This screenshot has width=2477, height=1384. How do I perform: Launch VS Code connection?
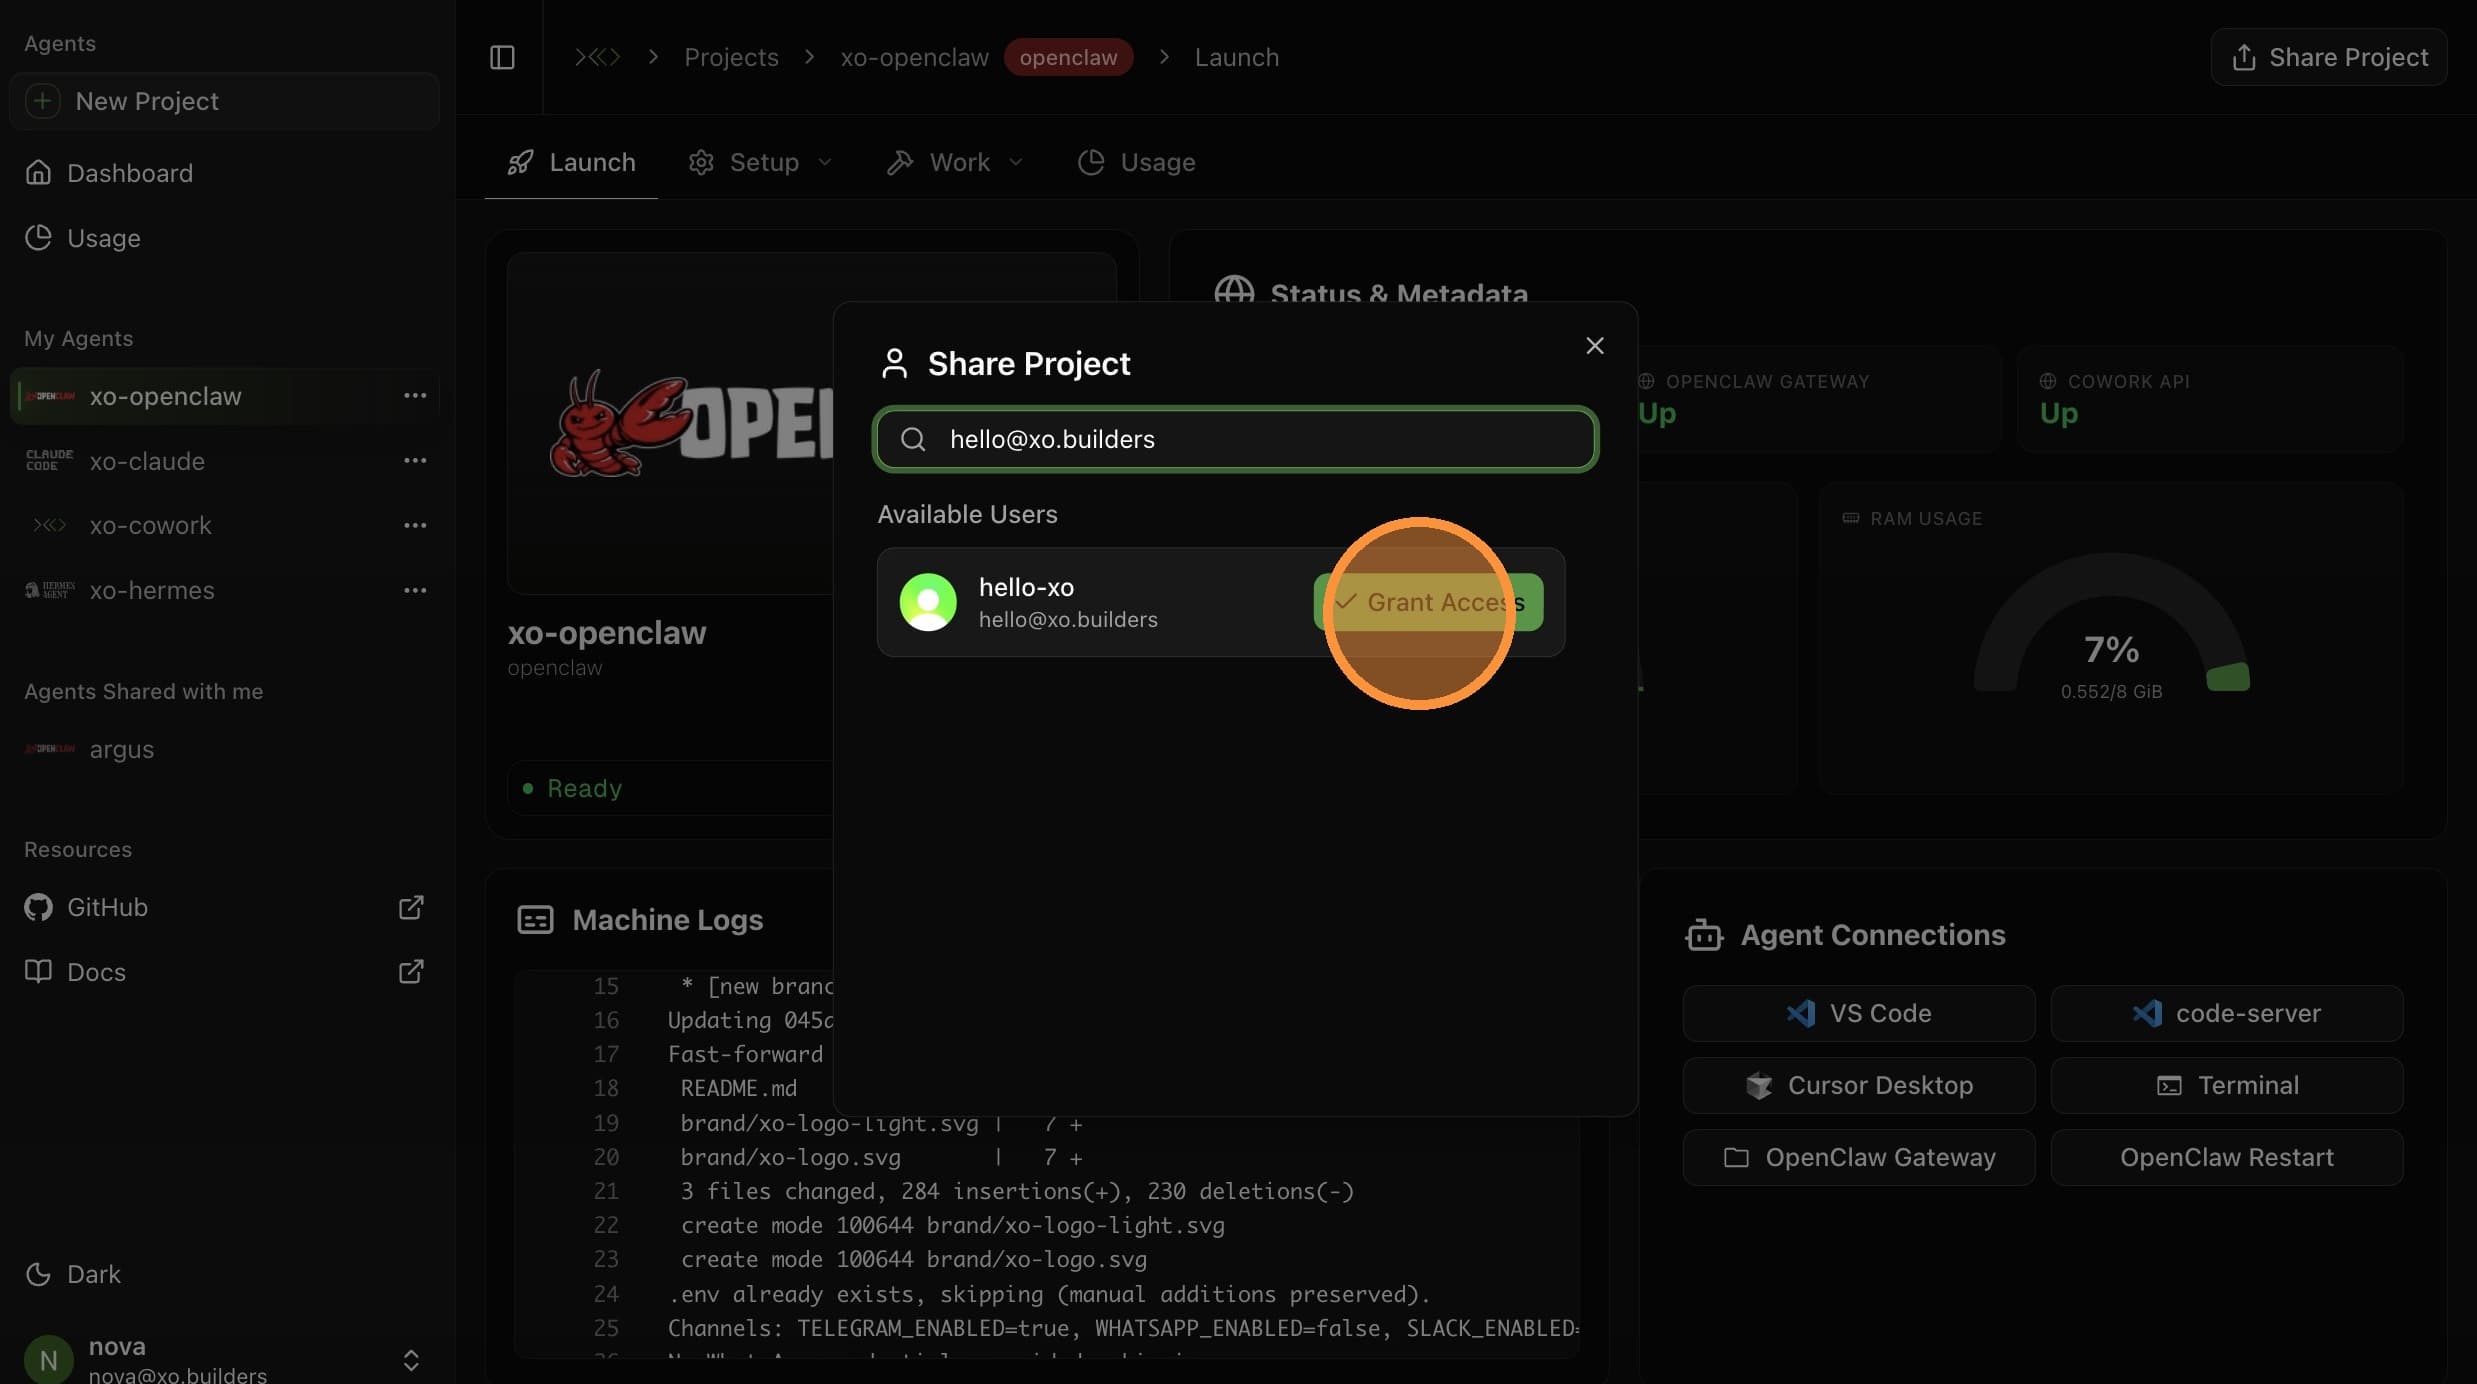pyautogui.click(x=1858, y=1013)
